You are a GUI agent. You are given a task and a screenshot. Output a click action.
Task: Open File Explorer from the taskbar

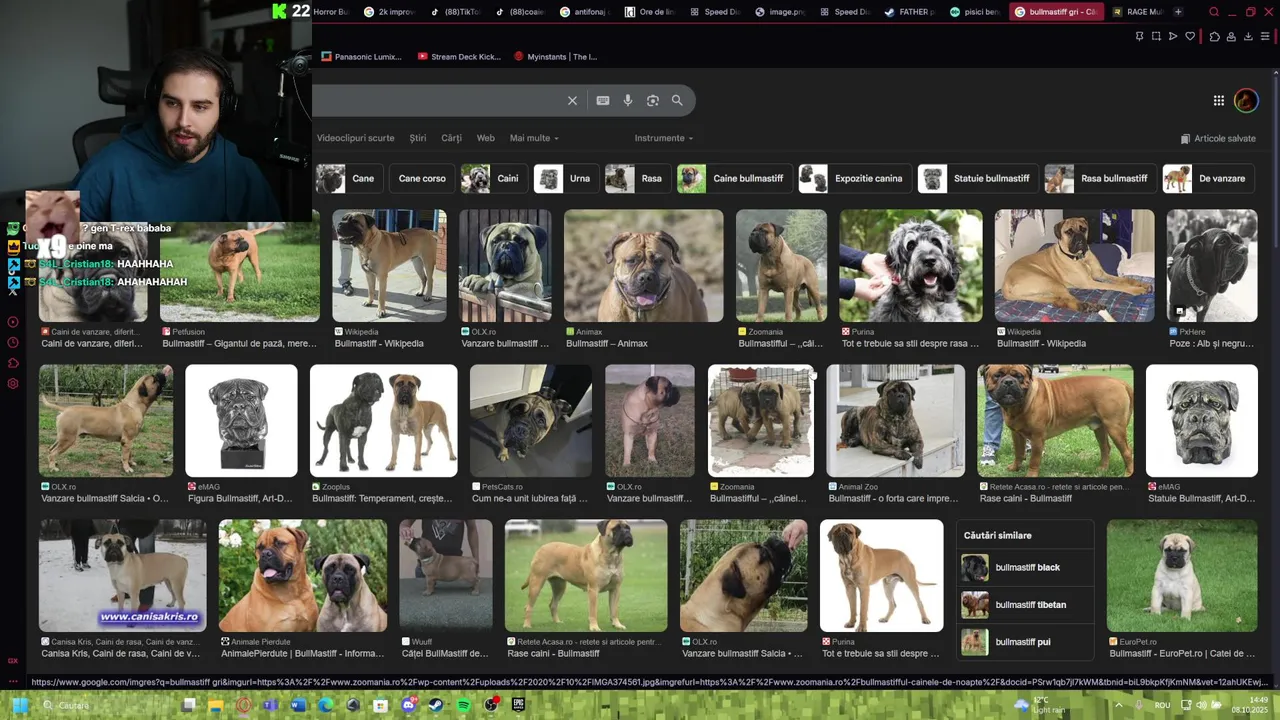[x=215, y=704]
